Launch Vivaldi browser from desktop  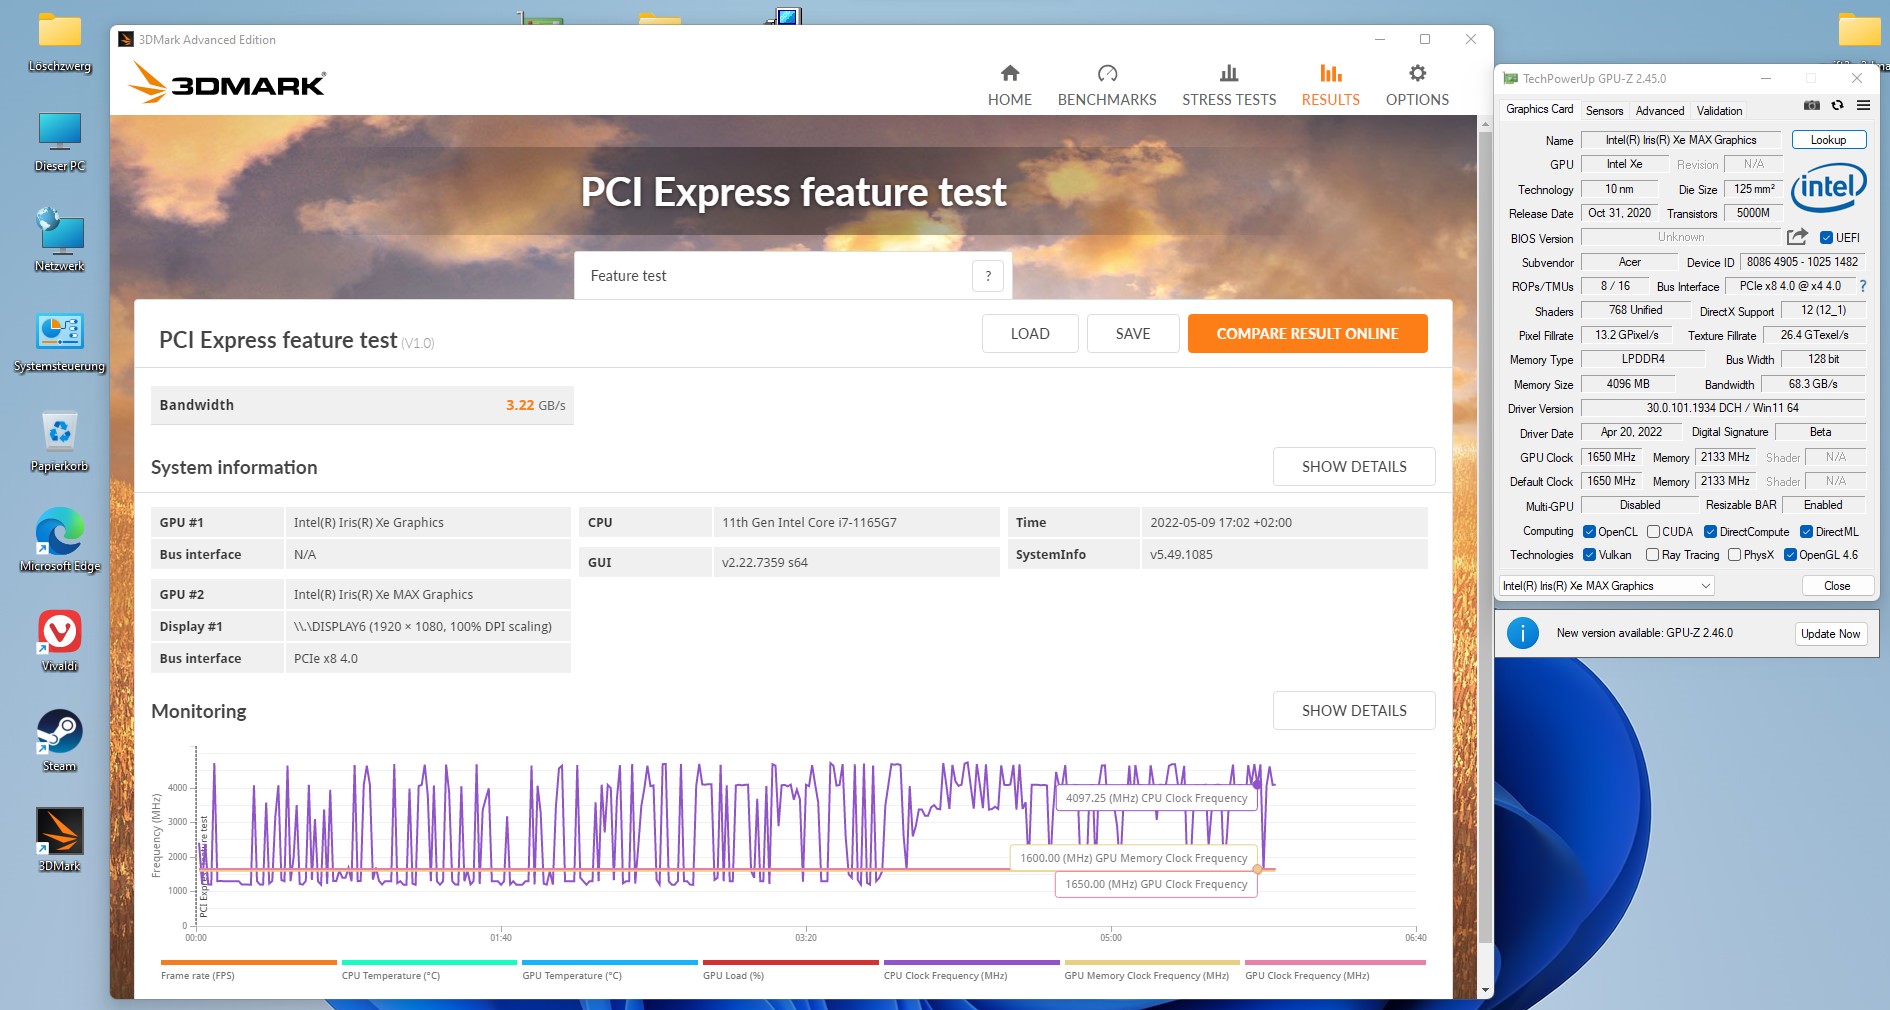(x=60, y=641)
